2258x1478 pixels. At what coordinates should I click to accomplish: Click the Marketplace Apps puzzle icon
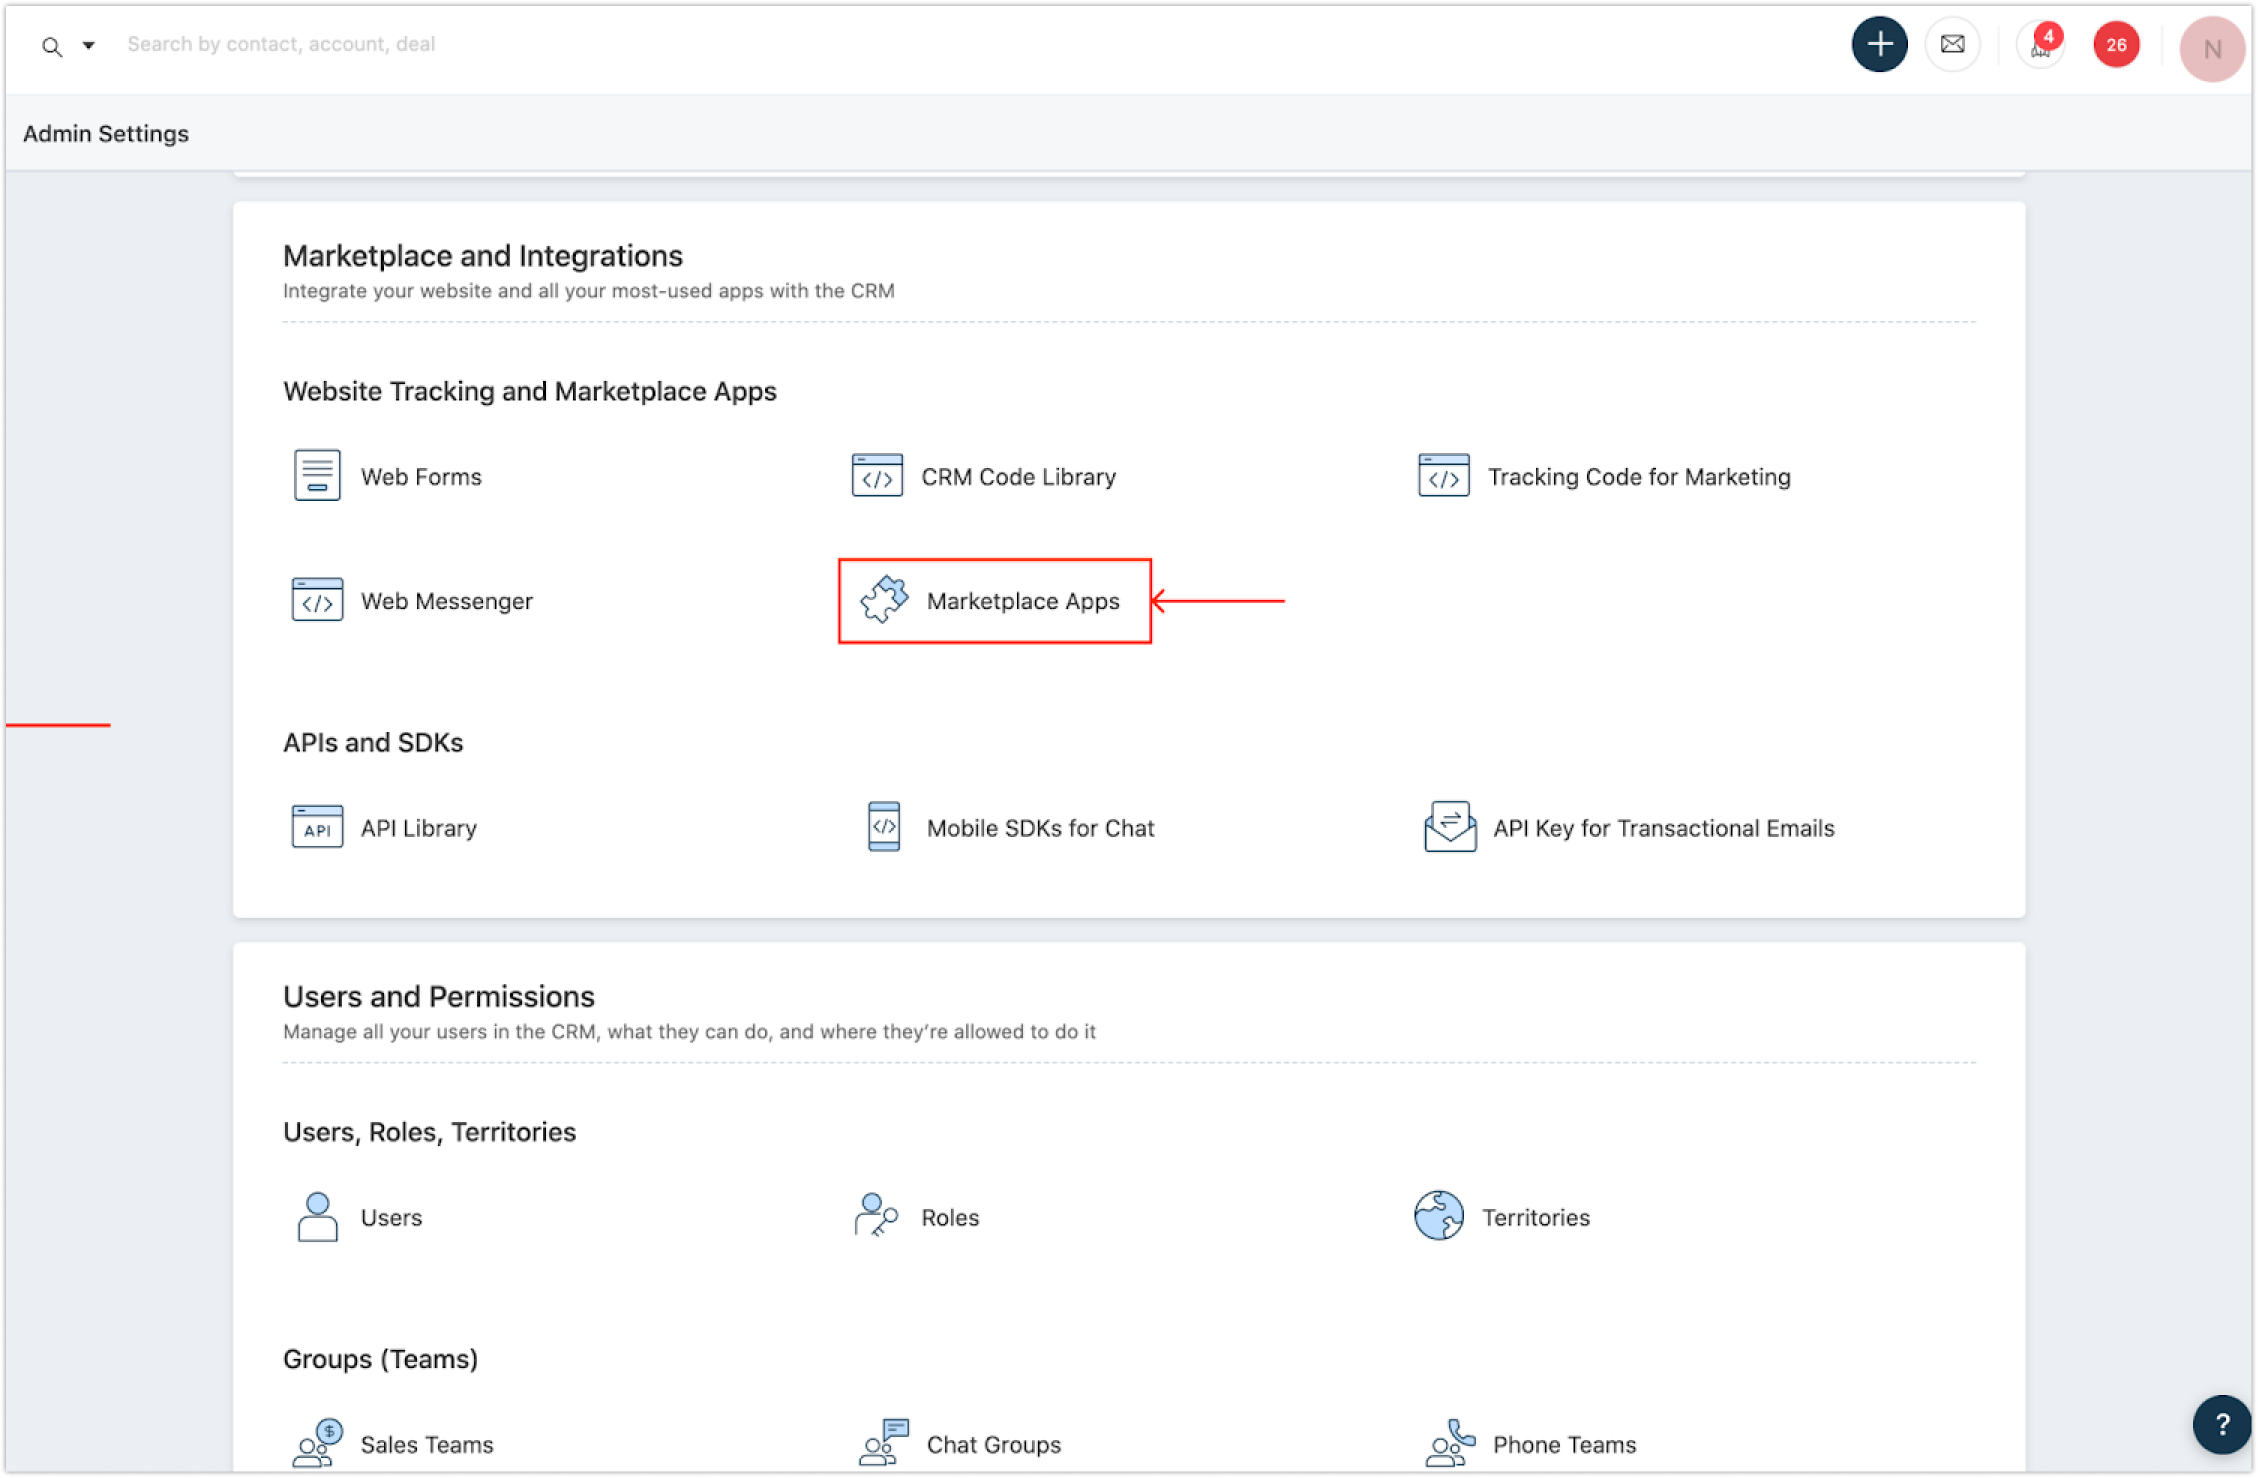click(x=884, y=600)
